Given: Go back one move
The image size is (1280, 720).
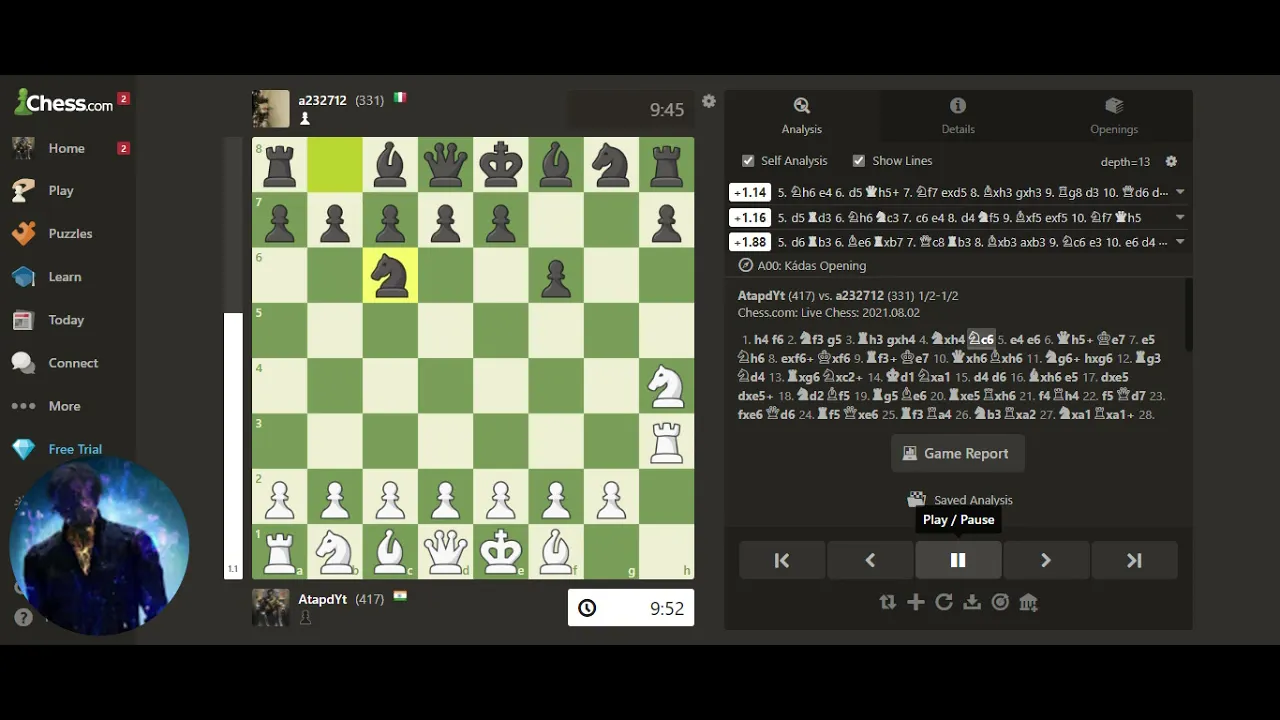Looking at the screenshot, I should [x=870, y=561].
